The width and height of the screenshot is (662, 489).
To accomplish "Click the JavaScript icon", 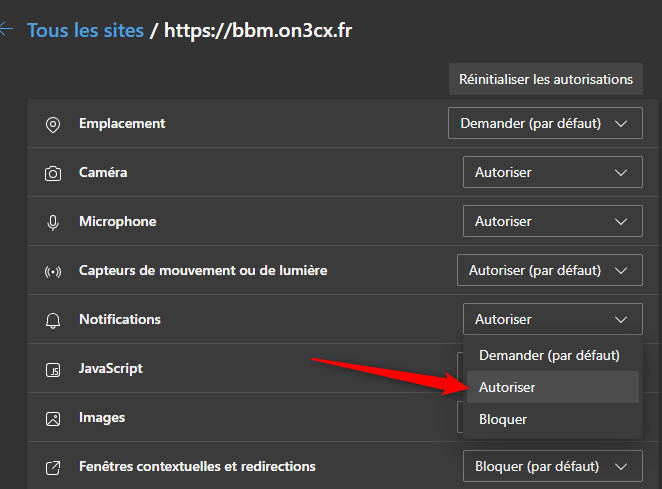I will click(x=53, y=369).
